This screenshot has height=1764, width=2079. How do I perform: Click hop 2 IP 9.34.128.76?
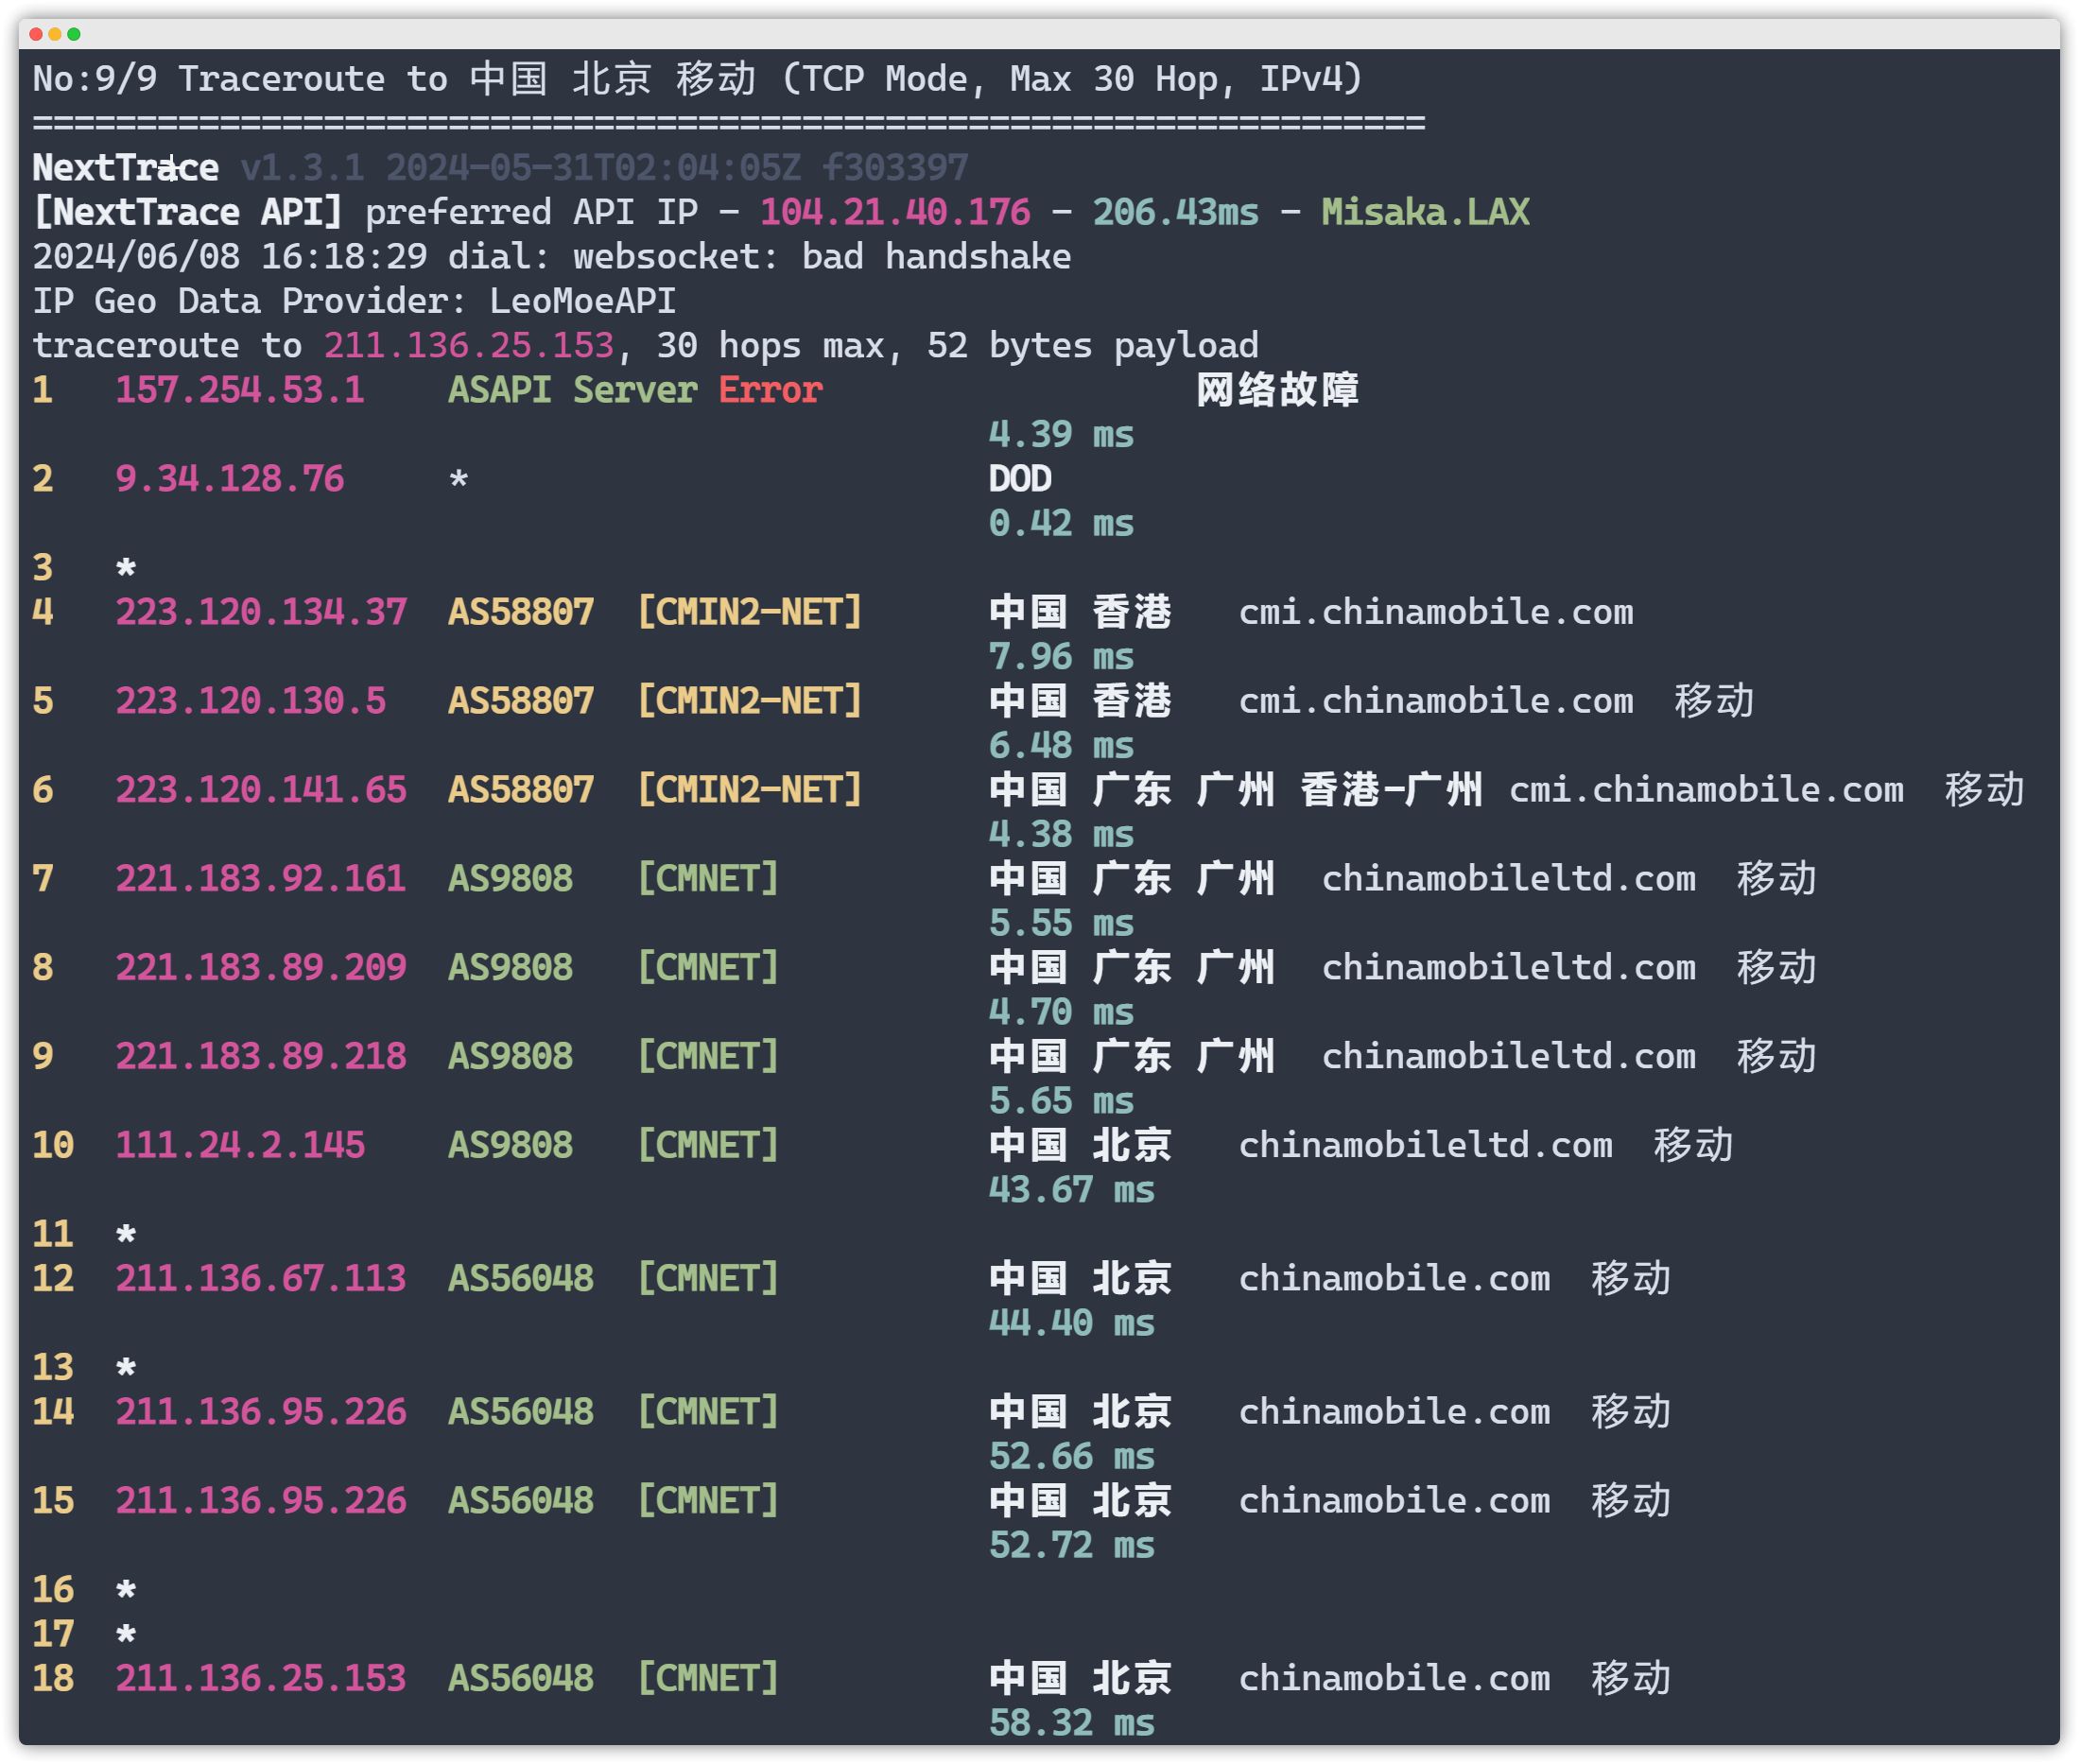pos(229,479)
